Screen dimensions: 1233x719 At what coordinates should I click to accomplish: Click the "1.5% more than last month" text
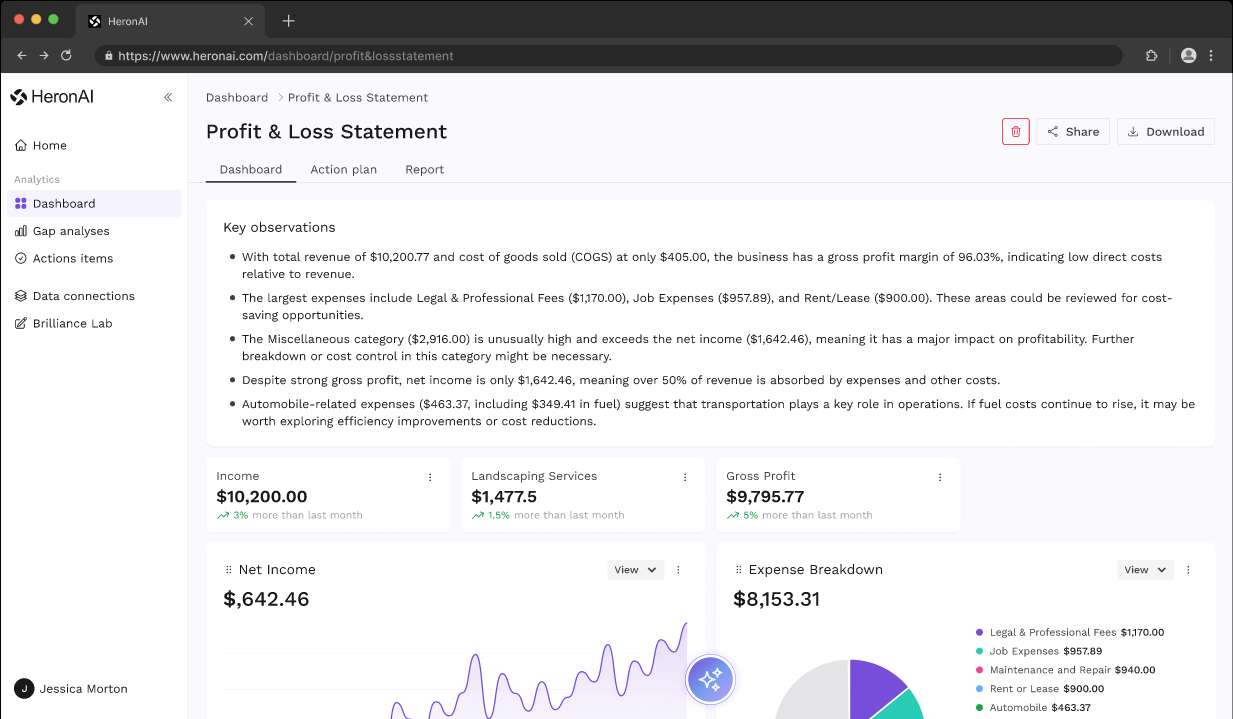point(556,515)
